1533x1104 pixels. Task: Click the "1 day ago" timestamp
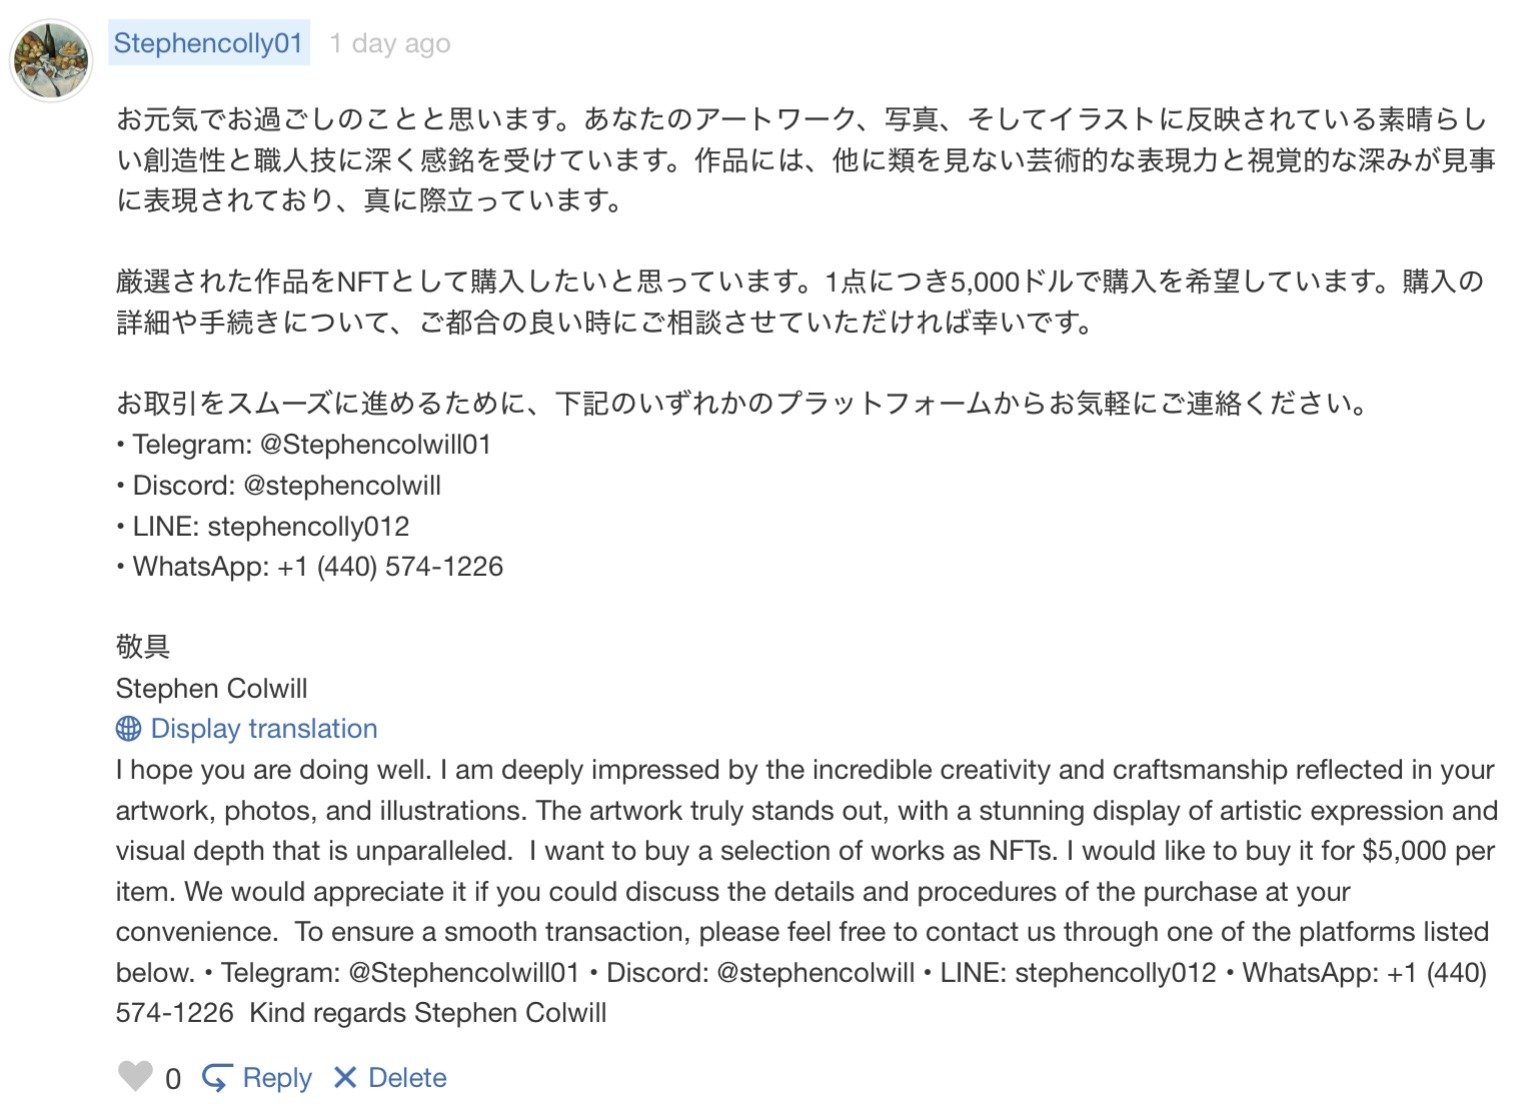point(390,44)
